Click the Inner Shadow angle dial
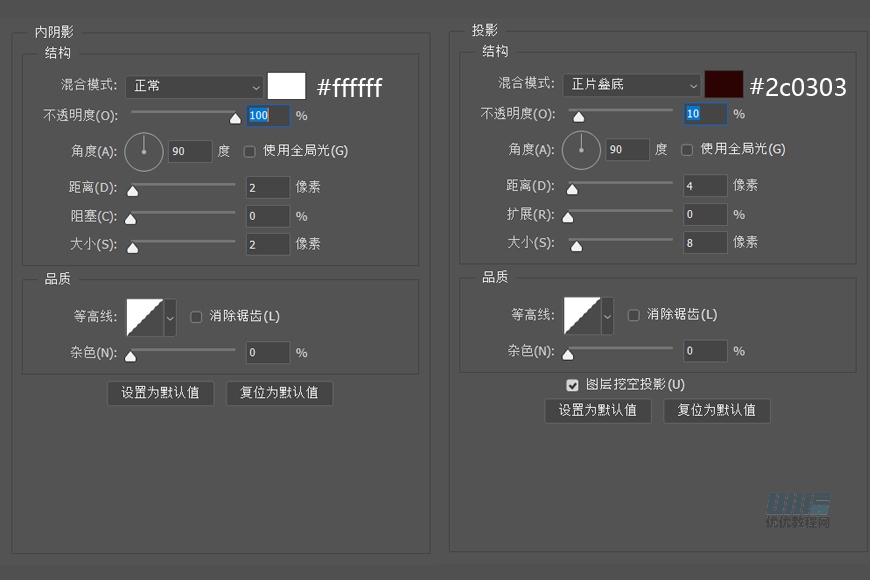870x580 pixels. click(143, 150)
